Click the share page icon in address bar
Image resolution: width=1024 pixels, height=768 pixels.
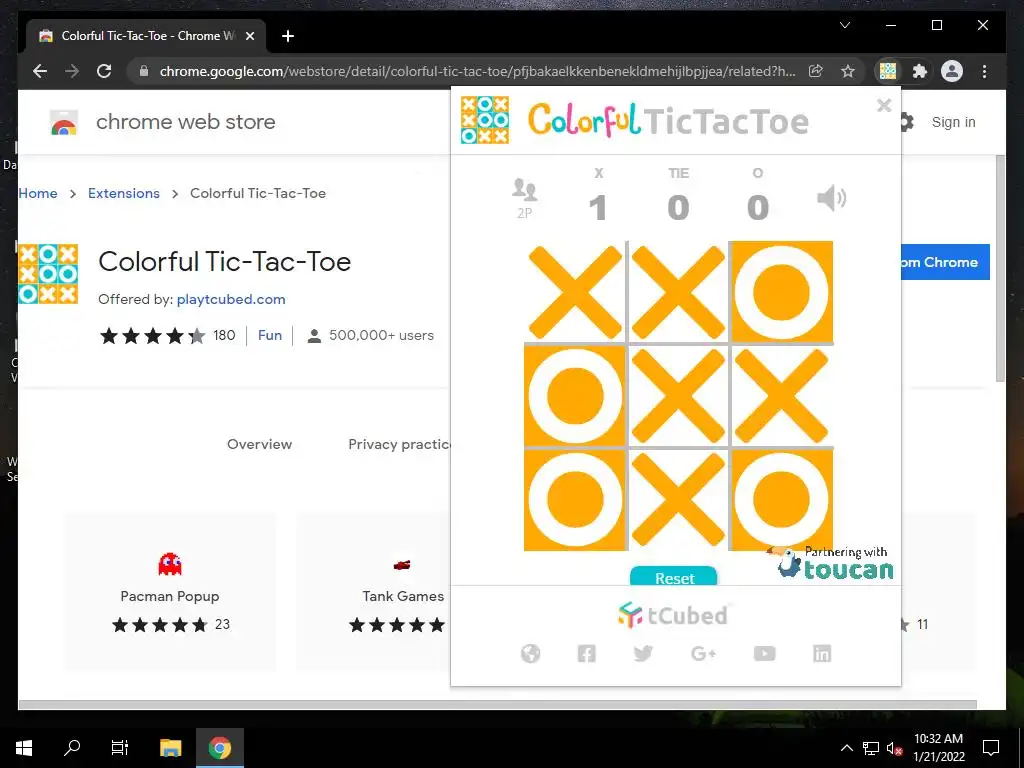click(x=816, y=71)
